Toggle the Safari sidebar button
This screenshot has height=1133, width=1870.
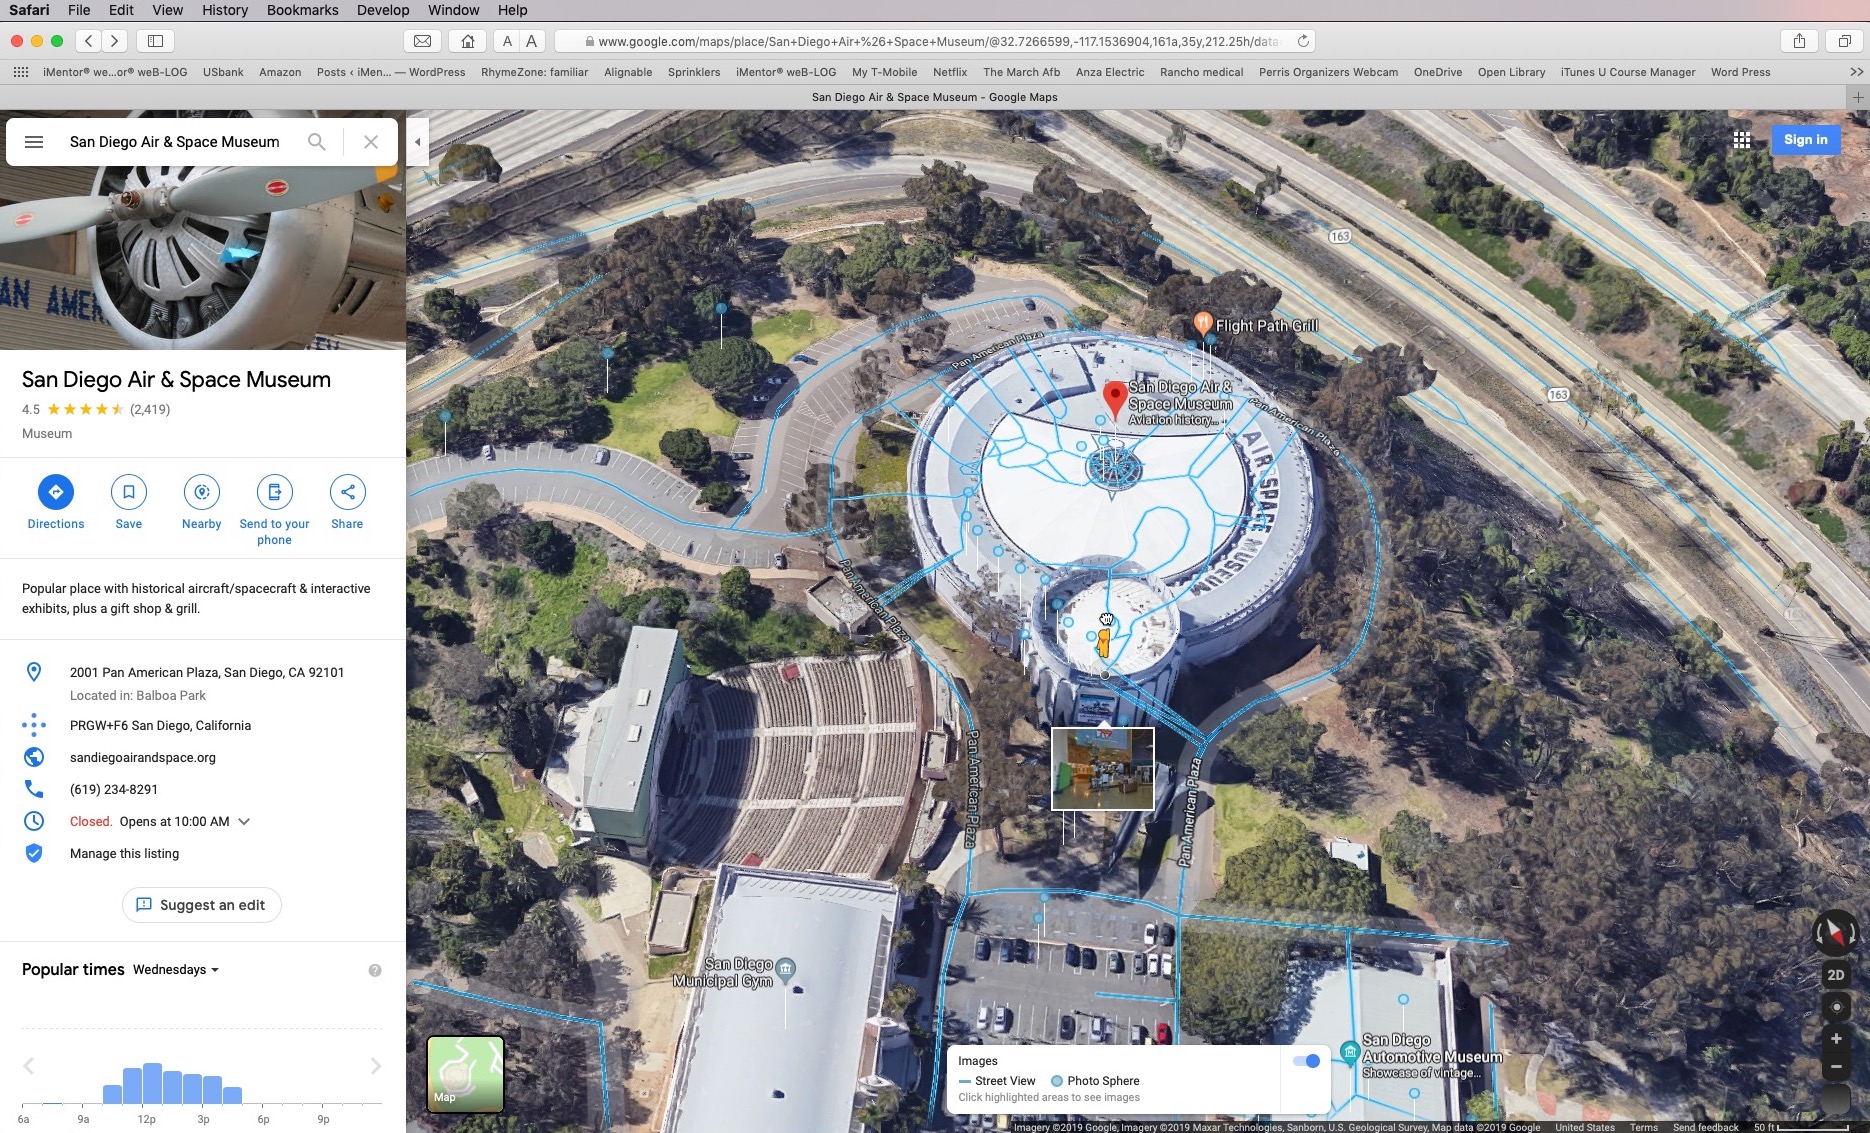[x=155, y=41]
